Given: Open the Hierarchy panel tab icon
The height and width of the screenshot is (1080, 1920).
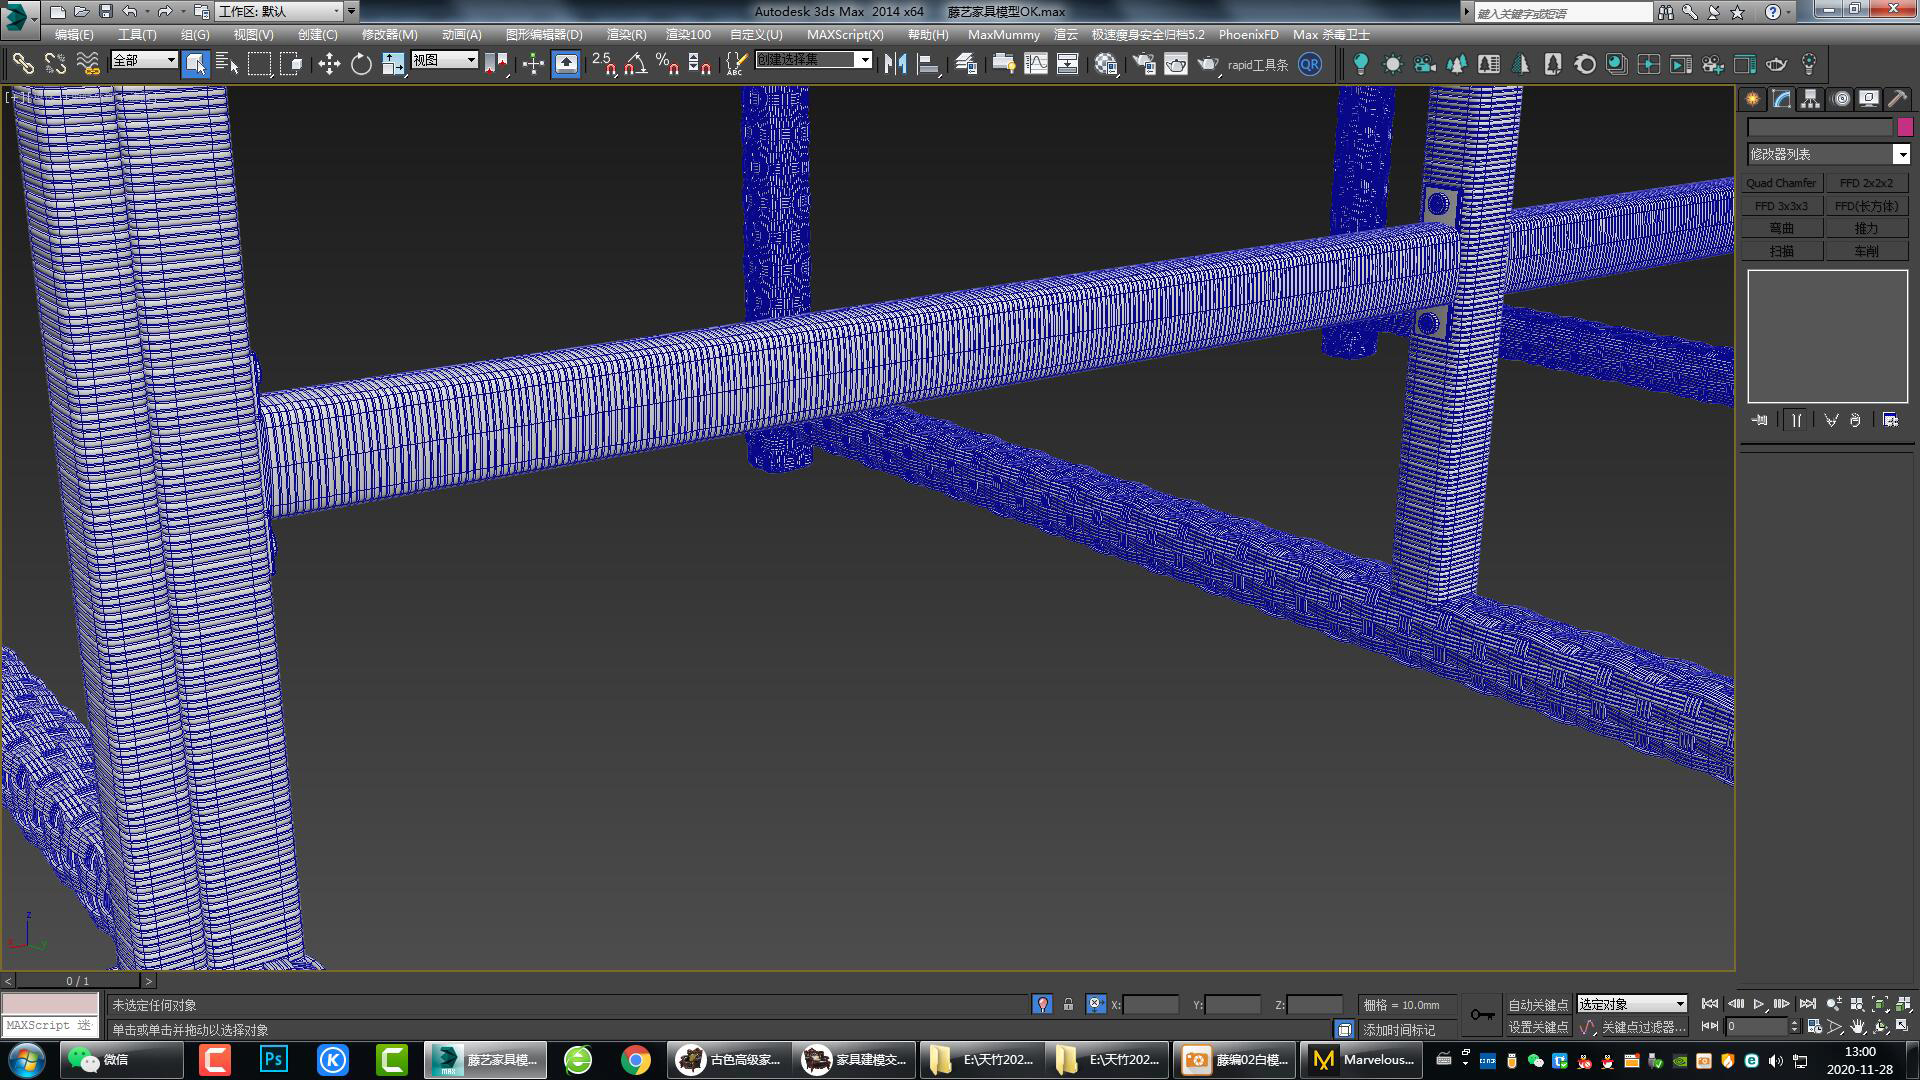Looking at the screenshot, I should 1810,99.
